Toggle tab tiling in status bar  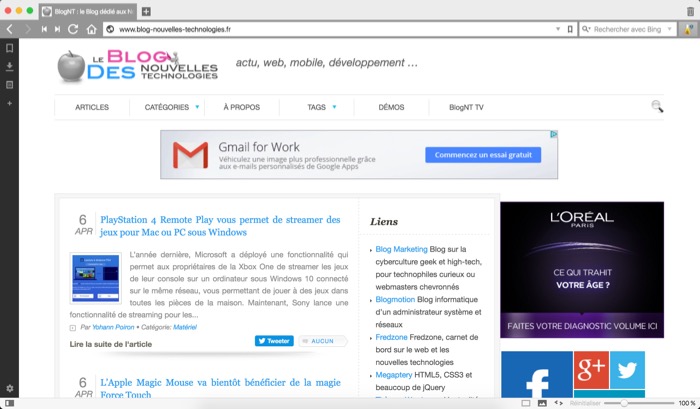pos(526,403)
